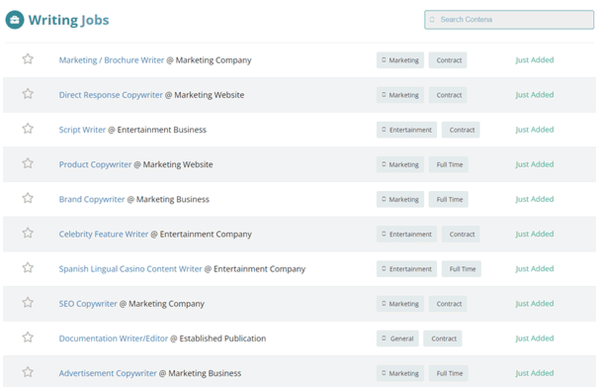The image size is (599, 390).
Task: Click Entertainment tag on Script Writer row
Action: [x=406, y=129]
